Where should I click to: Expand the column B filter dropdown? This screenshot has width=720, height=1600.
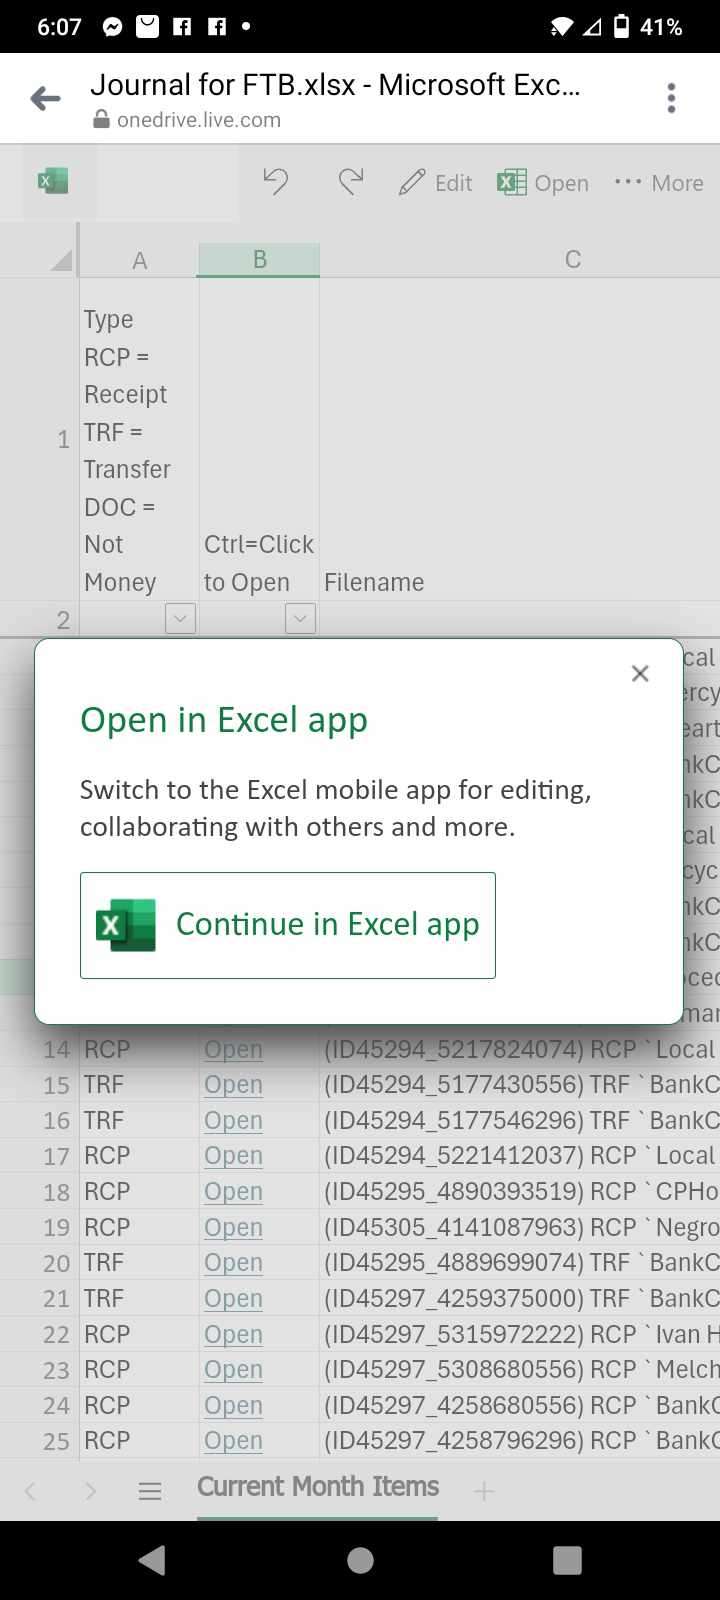pyautogui.click(x=300, y=618)
